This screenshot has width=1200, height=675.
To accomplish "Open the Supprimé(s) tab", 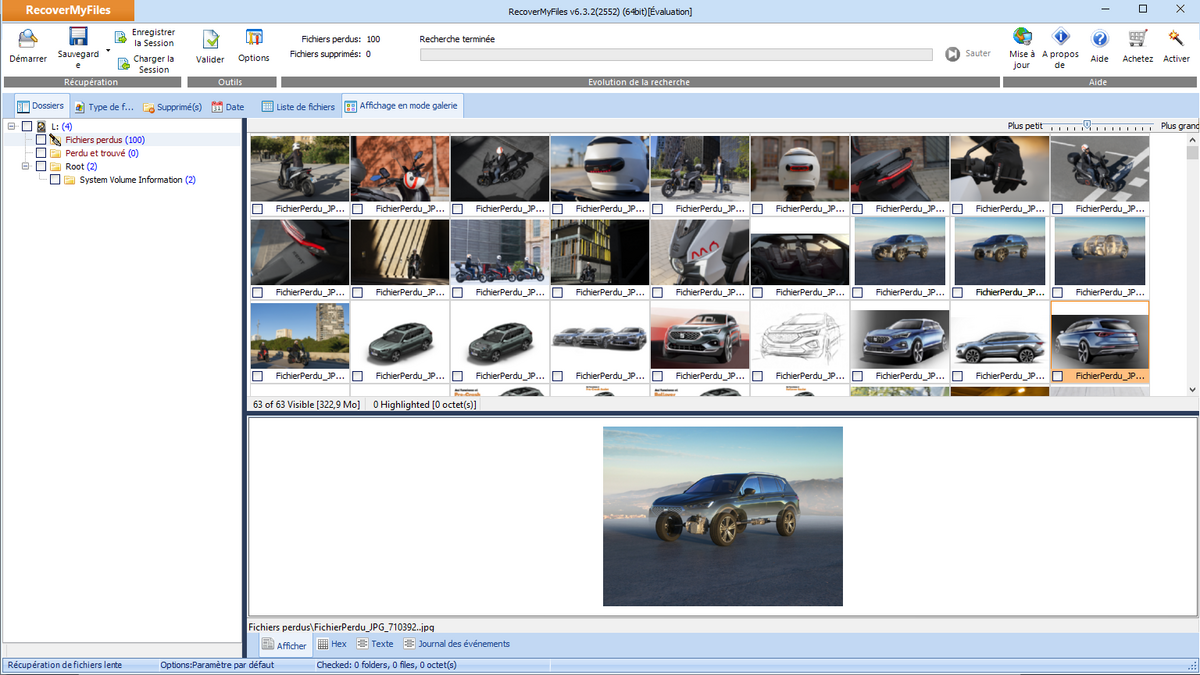I will 172,107.
